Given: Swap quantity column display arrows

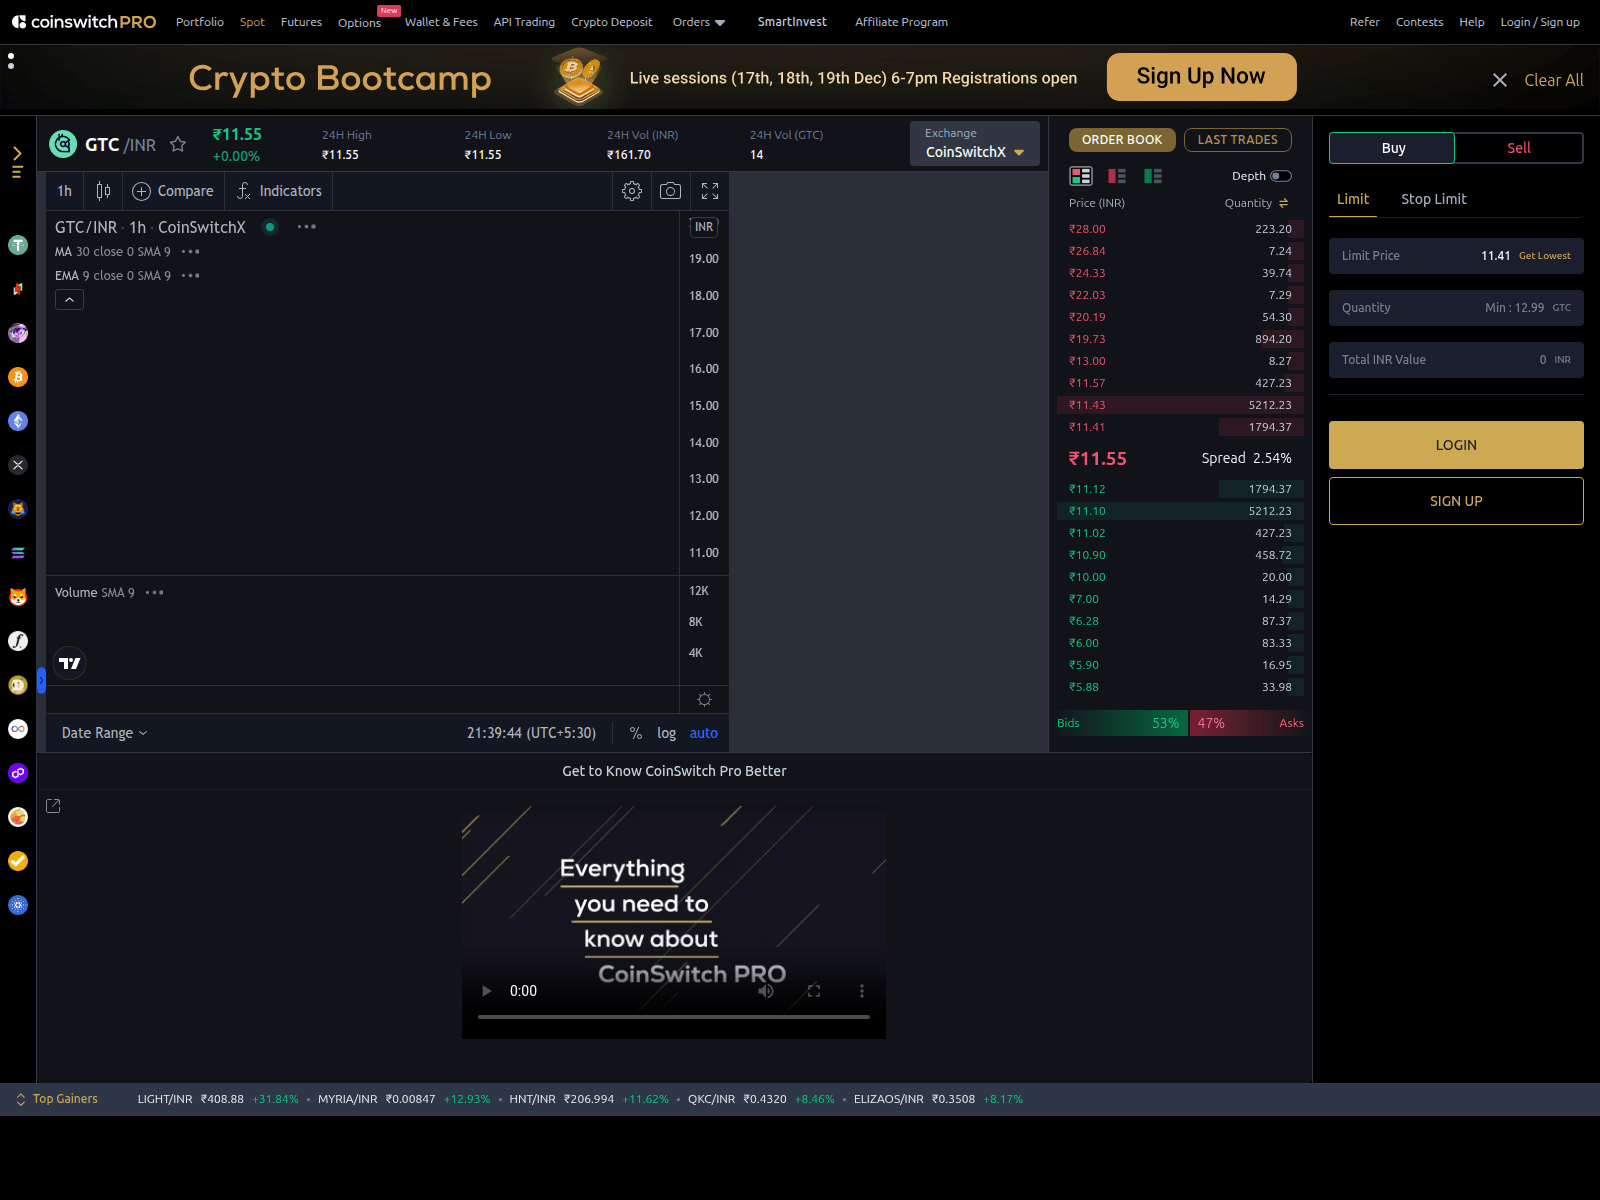Looking at the screenshot, I should click(1283, 203).
